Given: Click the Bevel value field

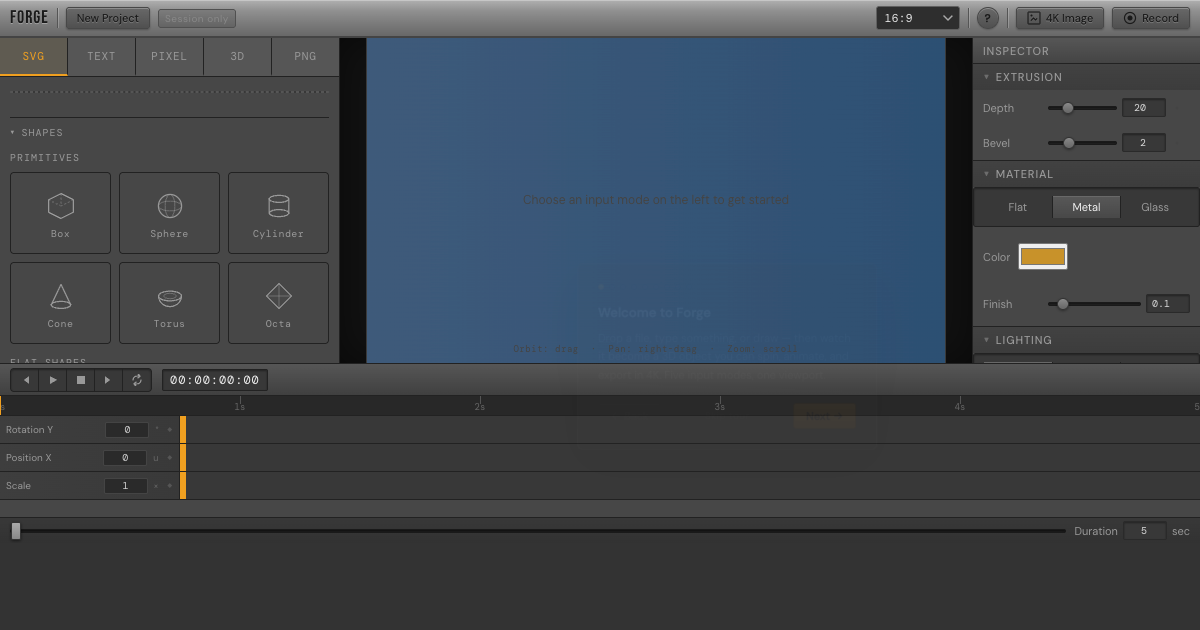Looking at the screenshot, I should coord(1143,143).
